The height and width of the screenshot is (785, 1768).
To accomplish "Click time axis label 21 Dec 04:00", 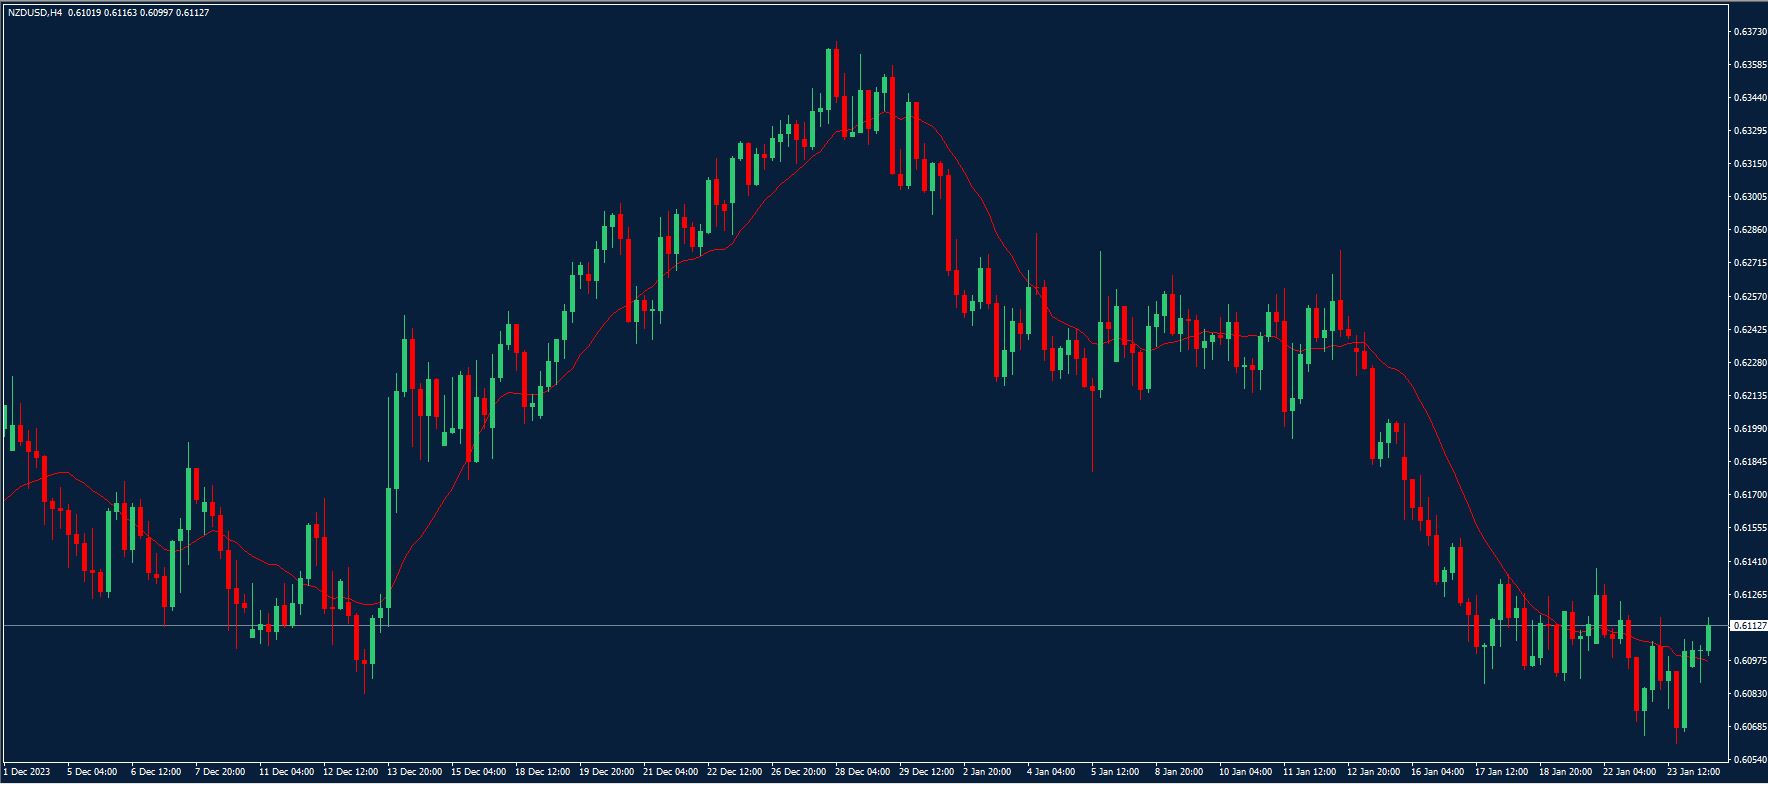I will coord(670,772).
